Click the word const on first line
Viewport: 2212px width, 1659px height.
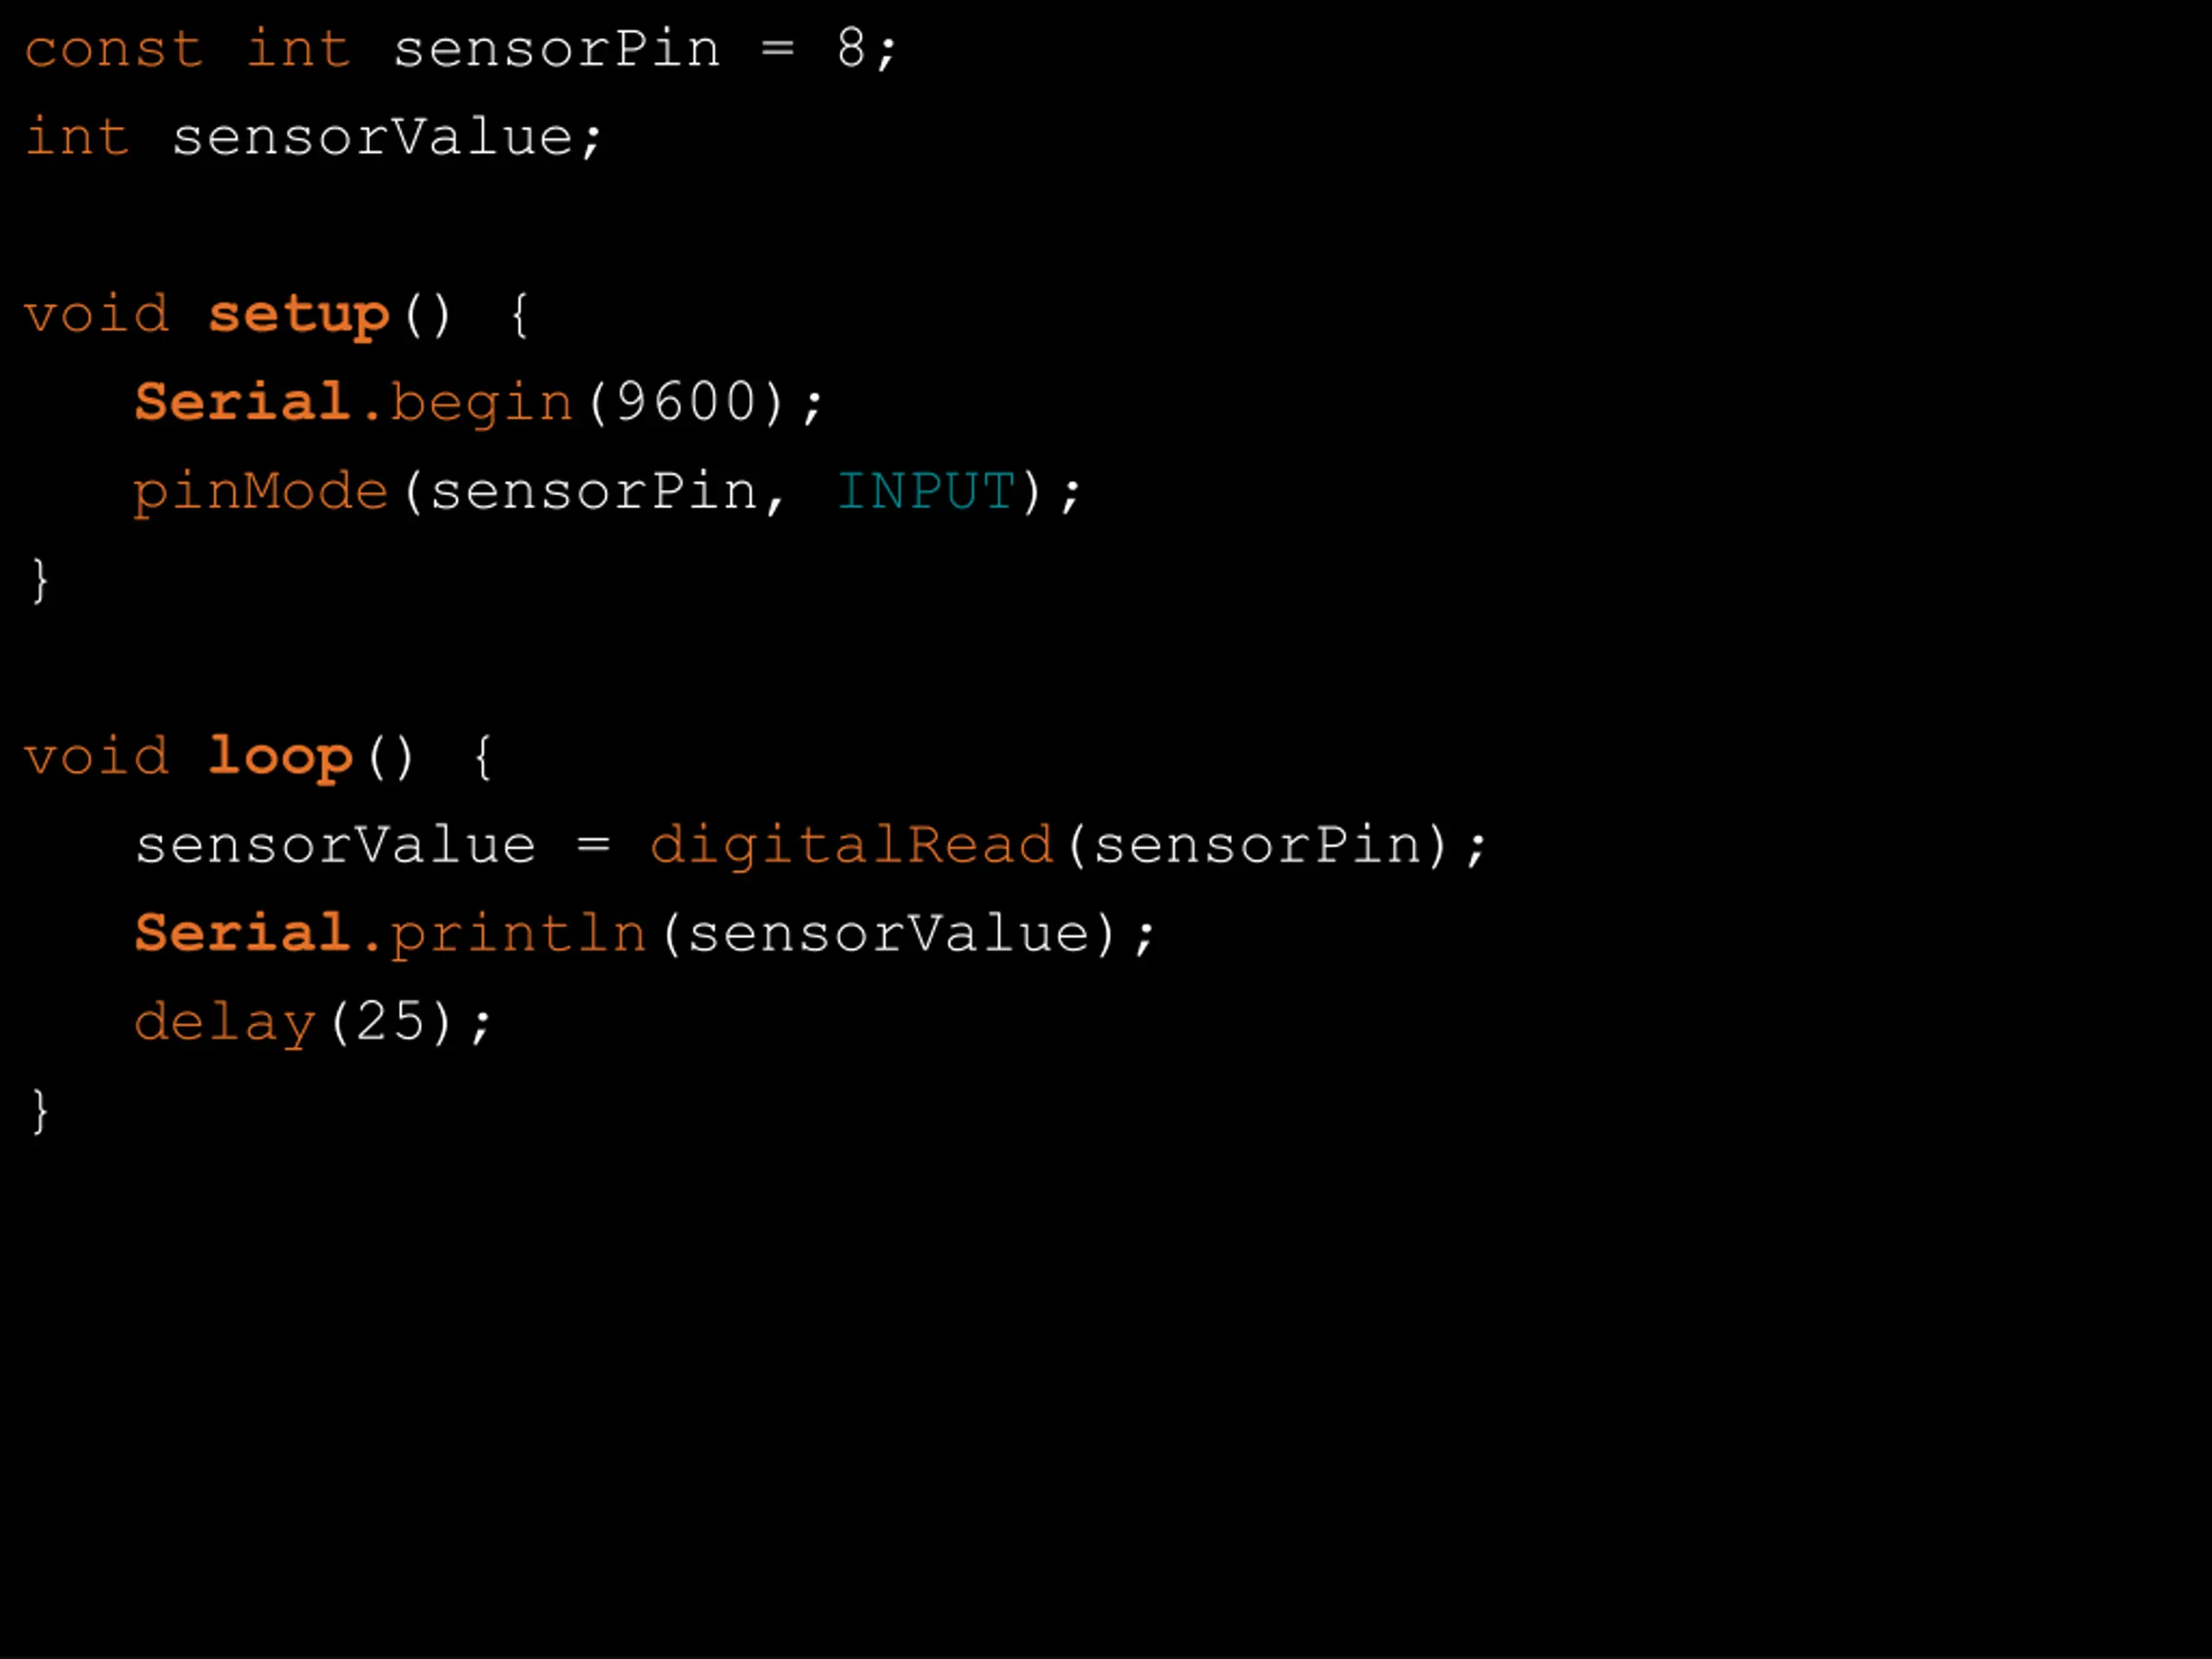[113, 50]
